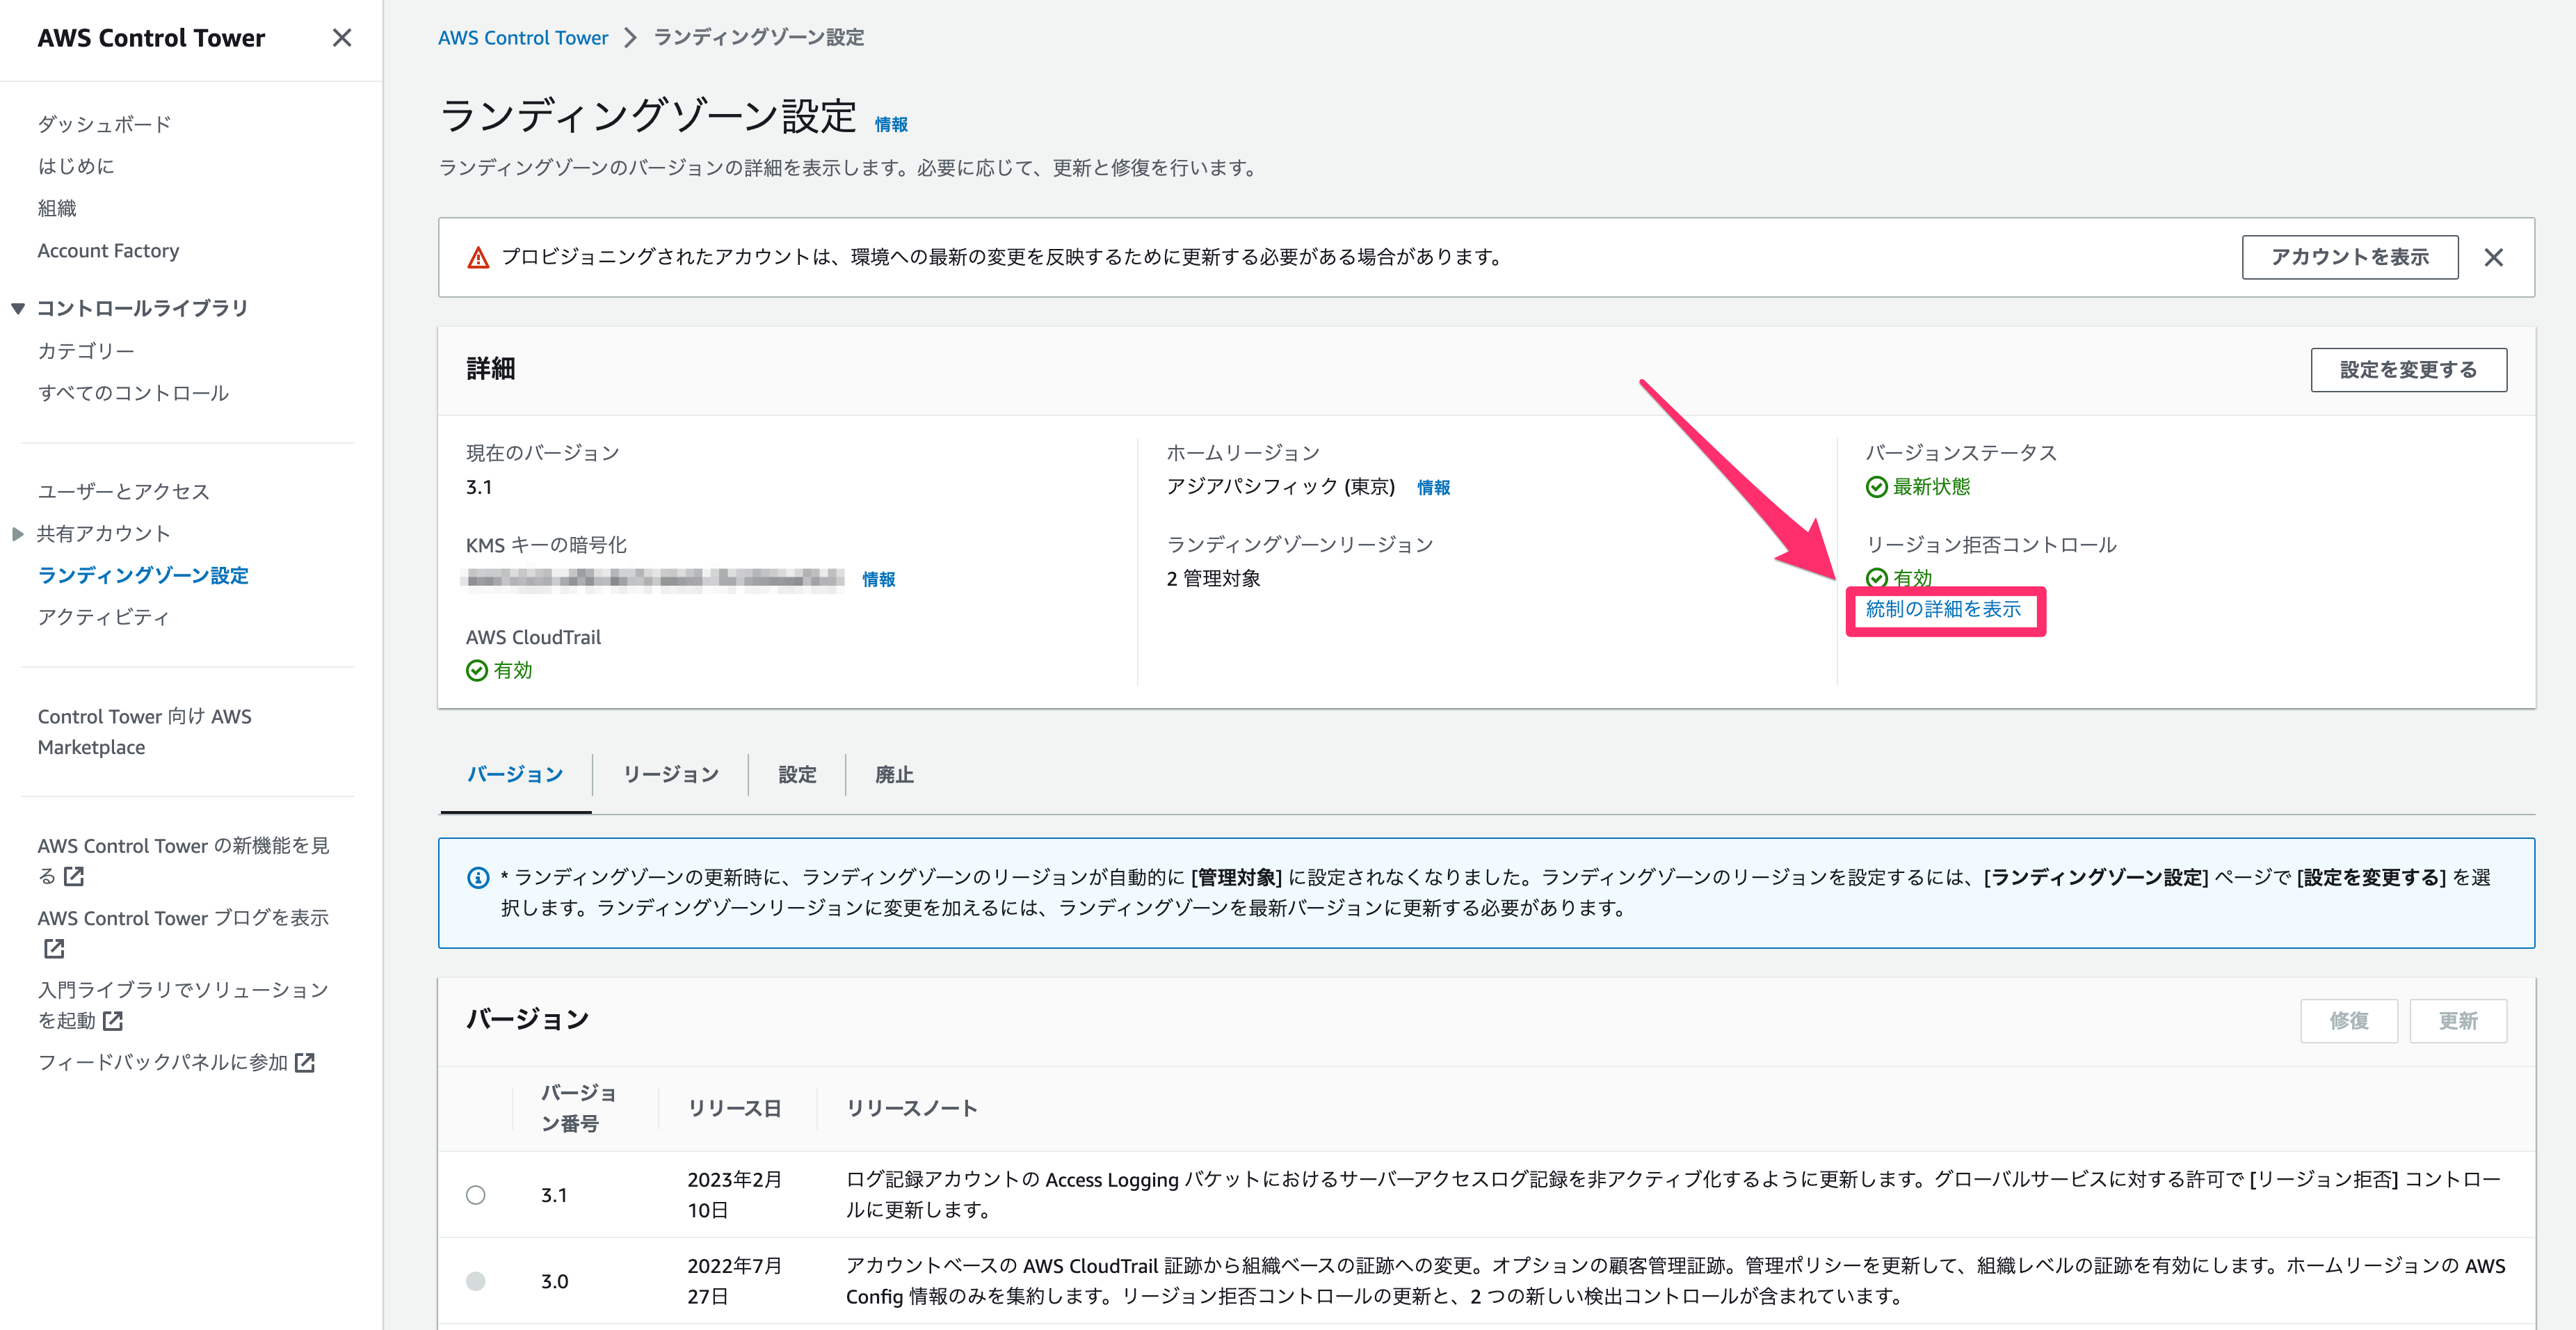Click the AWS Control Tower breadcrumb link
This screenshot has height=1330, width=2576.
click(523, 38)
